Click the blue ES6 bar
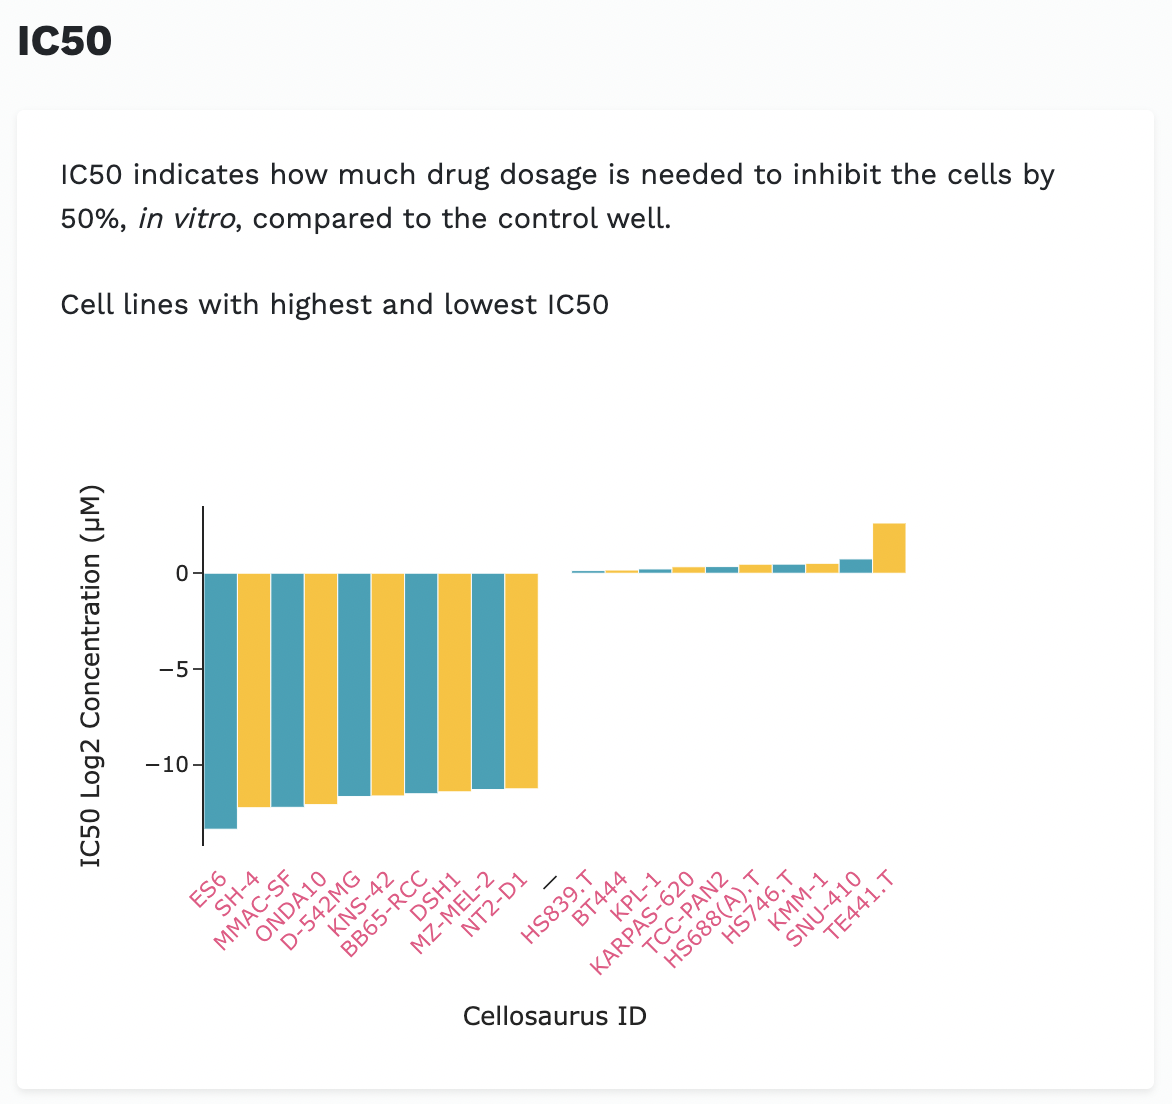The image size is (1172, 1104). point(220,700)
